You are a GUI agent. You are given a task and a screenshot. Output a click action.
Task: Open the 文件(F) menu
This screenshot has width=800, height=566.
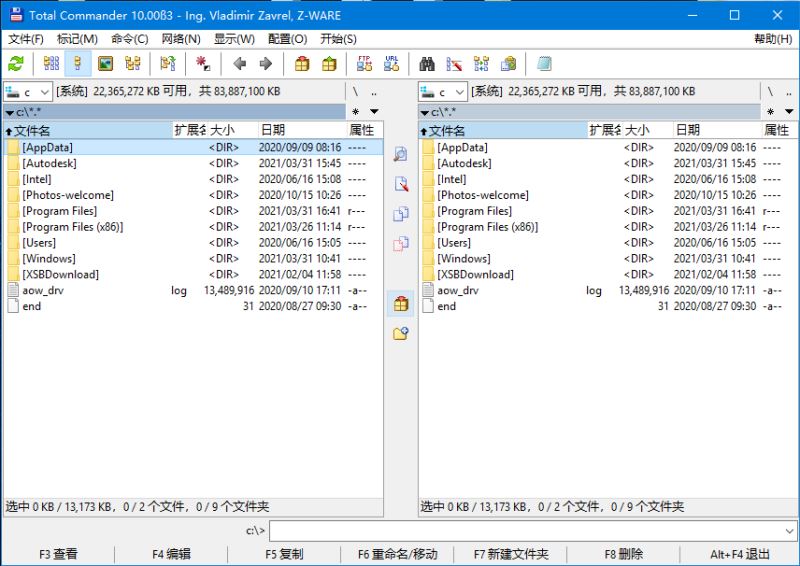click(x=26, y=39)
